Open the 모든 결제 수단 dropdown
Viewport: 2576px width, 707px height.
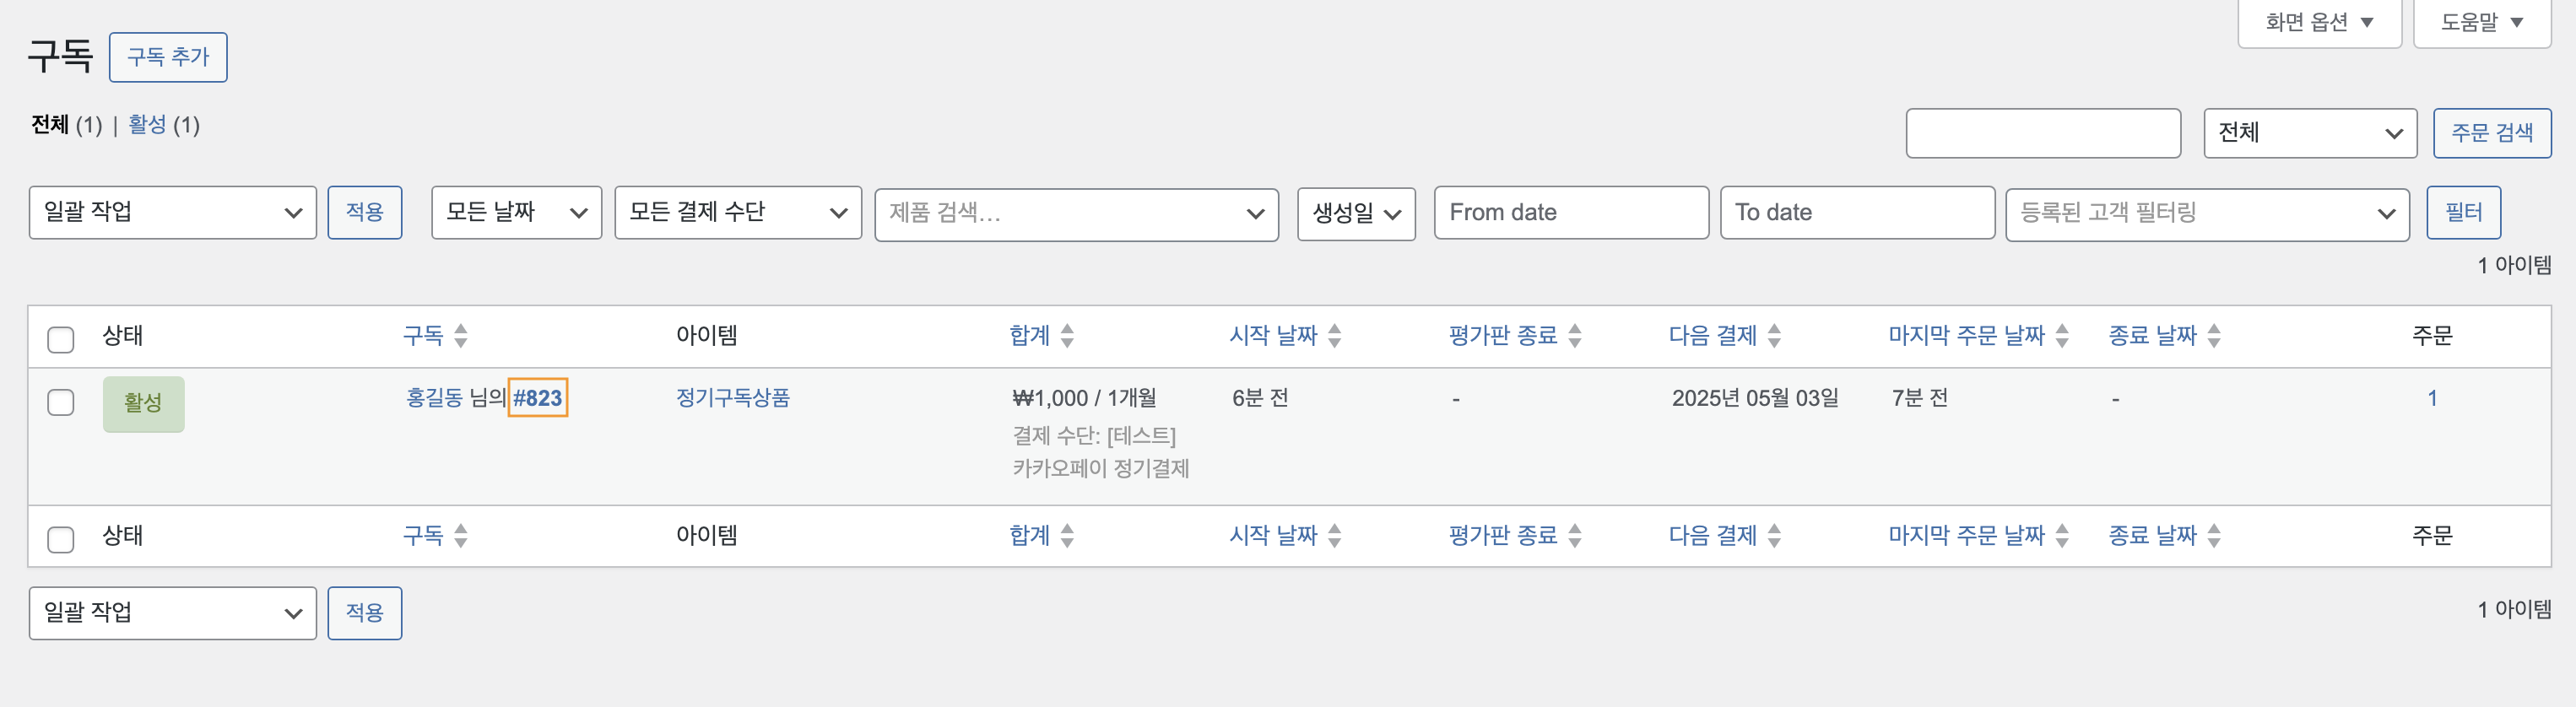pyautogui.click(x=738, y=212)
